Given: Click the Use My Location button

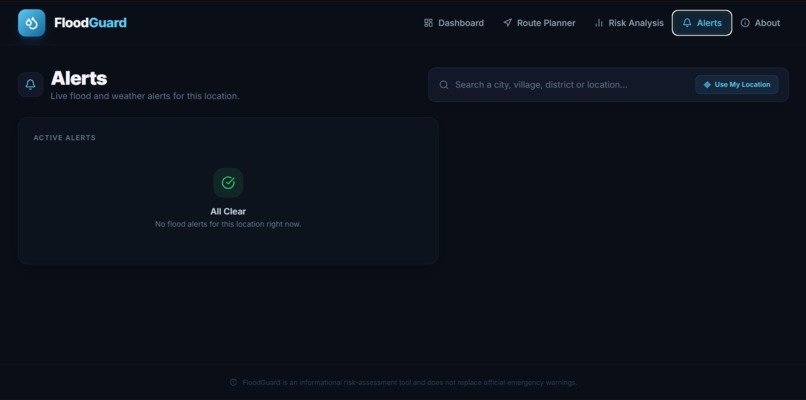Looking at the screenshot, I should click(x=737, y=85).
